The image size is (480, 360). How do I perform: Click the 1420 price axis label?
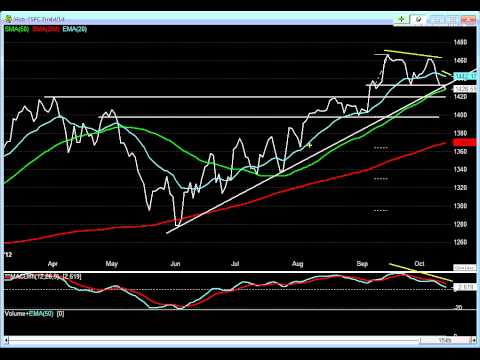(x=460, y=97)
